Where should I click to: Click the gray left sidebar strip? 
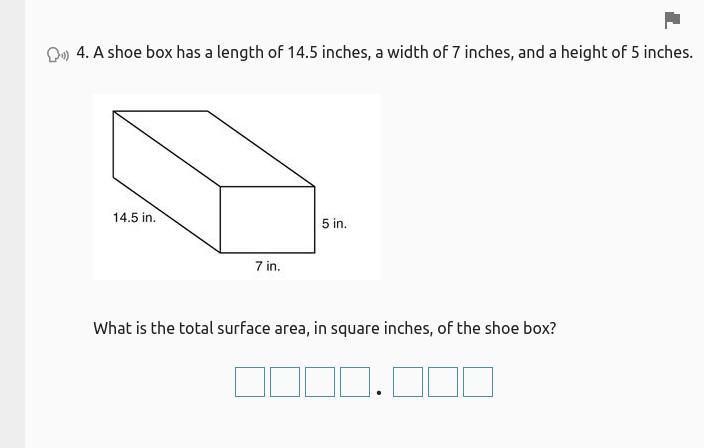tap(13, 224)
